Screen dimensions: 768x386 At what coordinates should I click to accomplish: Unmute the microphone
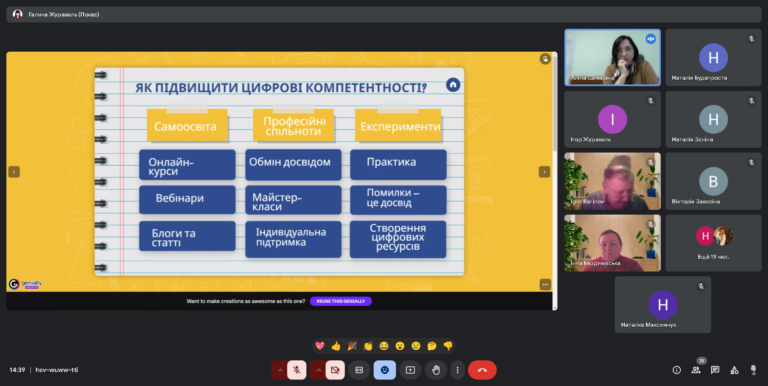pyautogui.click(x=297, y=370)
